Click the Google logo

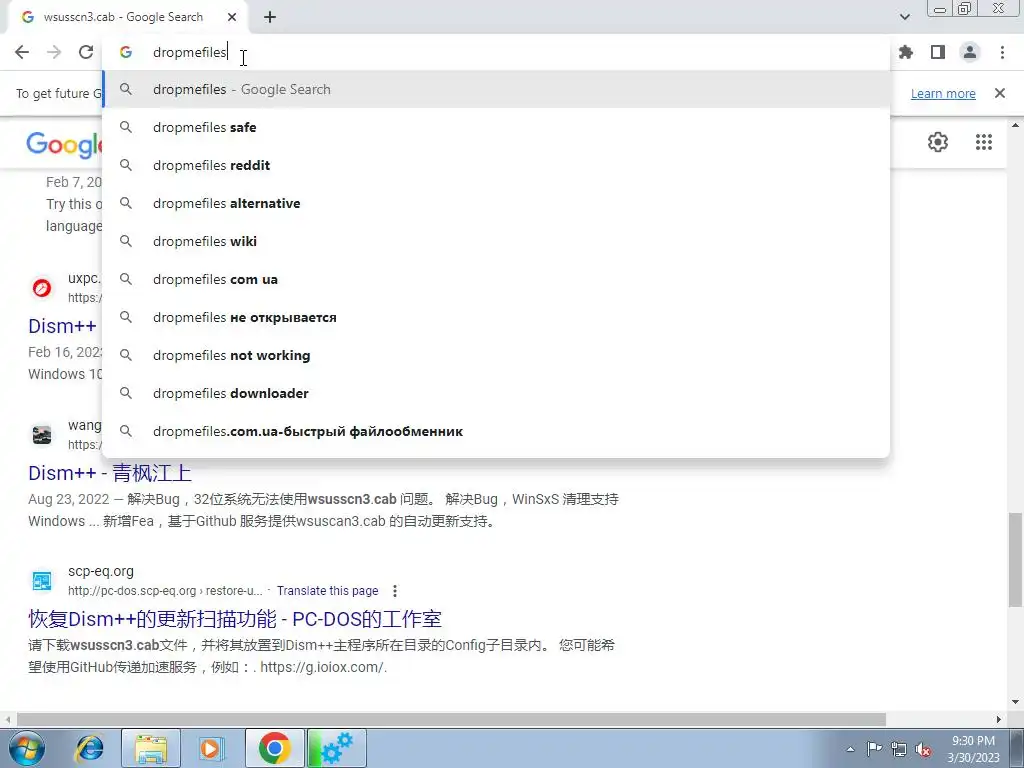click(64, 145)
